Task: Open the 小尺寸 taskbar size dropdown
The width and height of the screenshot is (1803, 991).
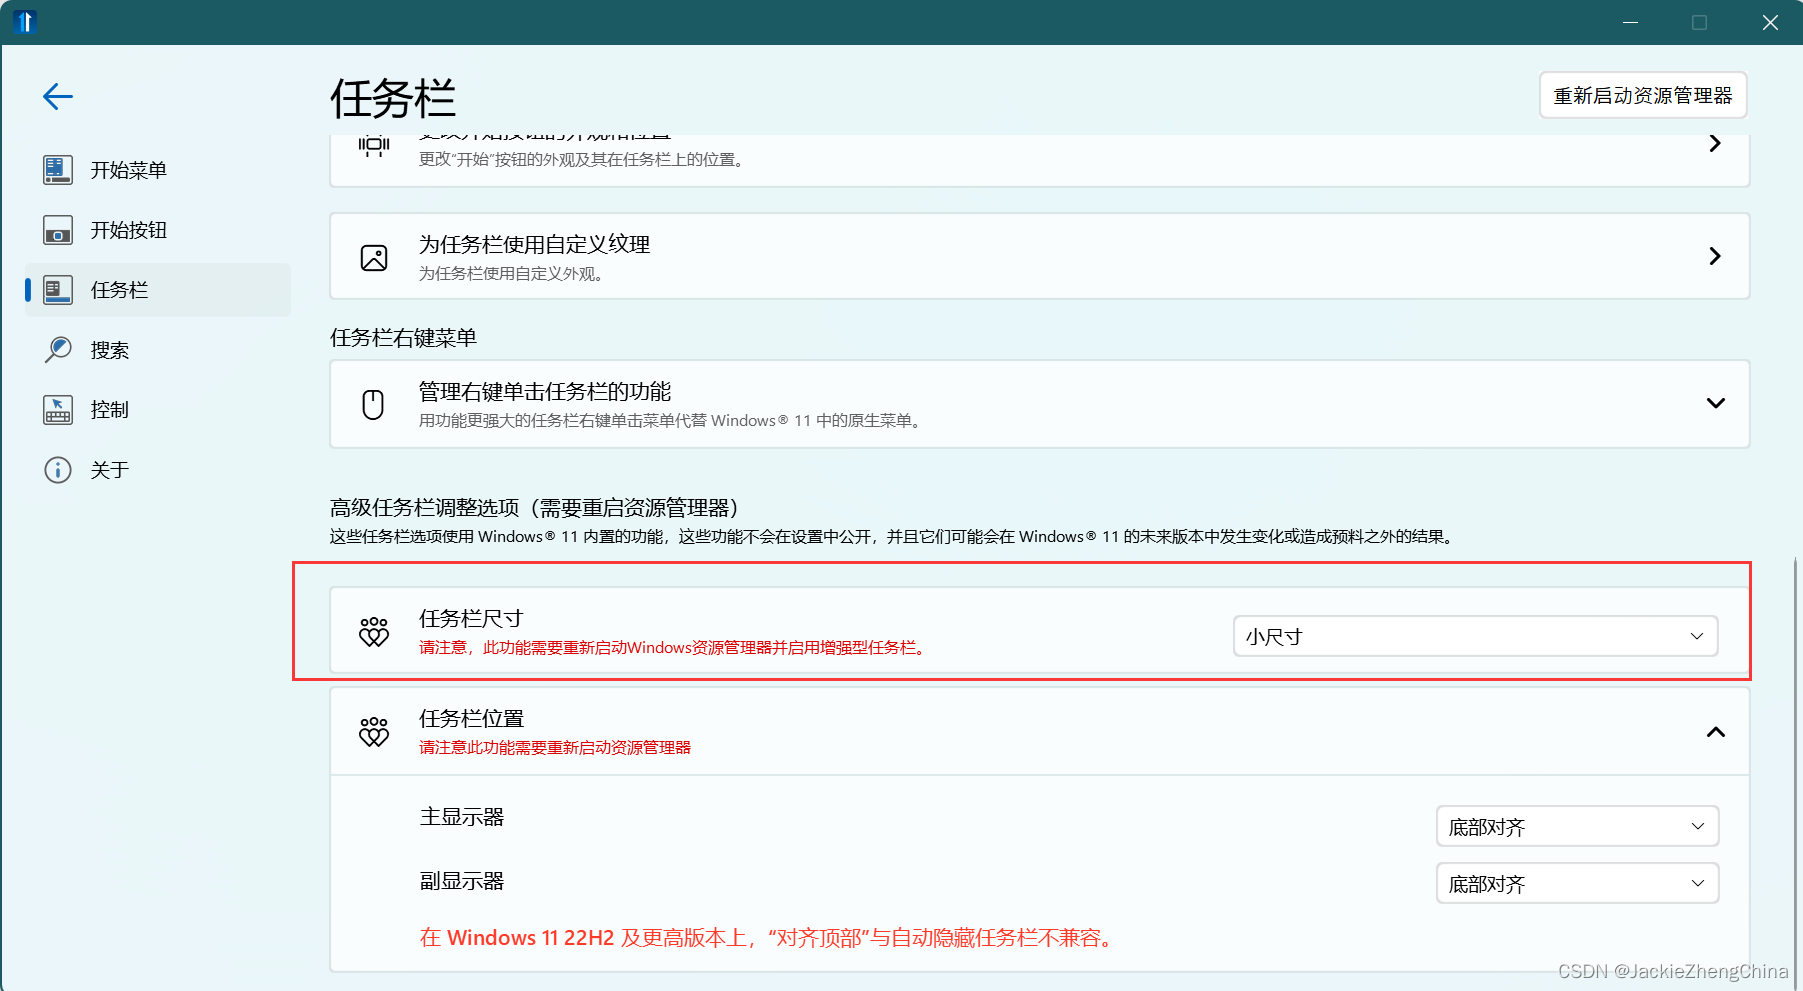Action: coord(1474,636)
